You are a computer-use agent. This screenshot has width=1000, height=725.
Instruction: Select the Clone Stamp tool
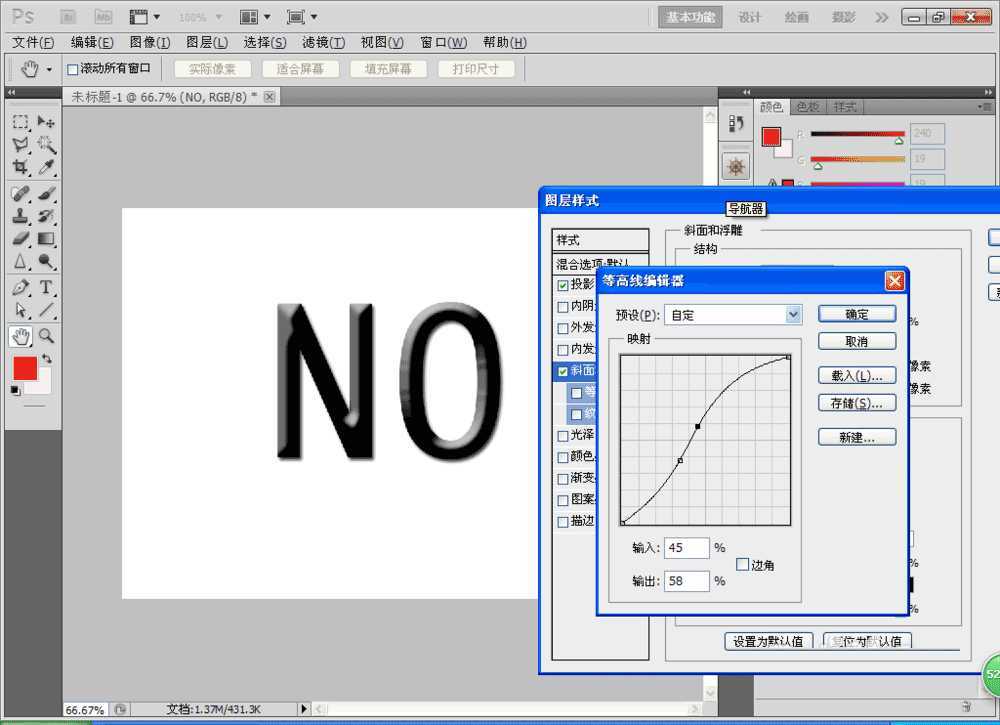[20, 216]
